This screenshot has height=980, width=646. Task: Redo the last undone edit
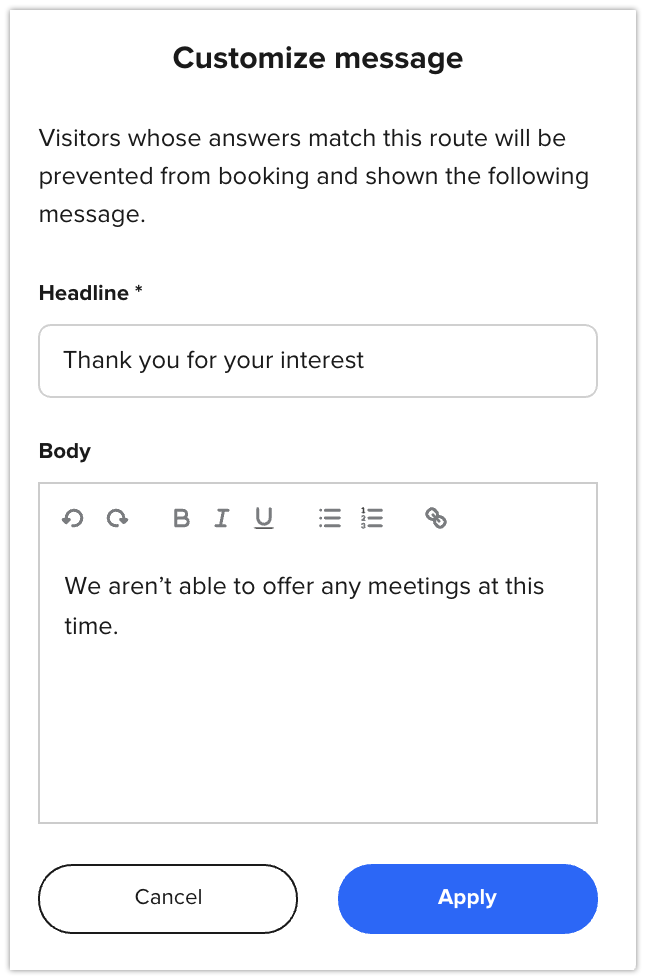click(118, 518)
